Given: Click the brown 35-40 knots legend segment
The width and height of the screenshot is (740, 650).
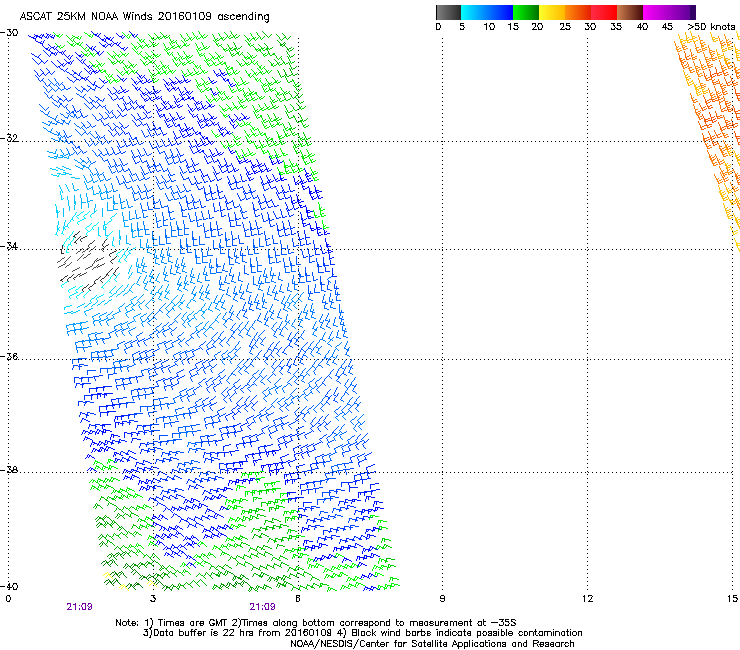Looking at the screenshot, I should click(x=630, y=12).
